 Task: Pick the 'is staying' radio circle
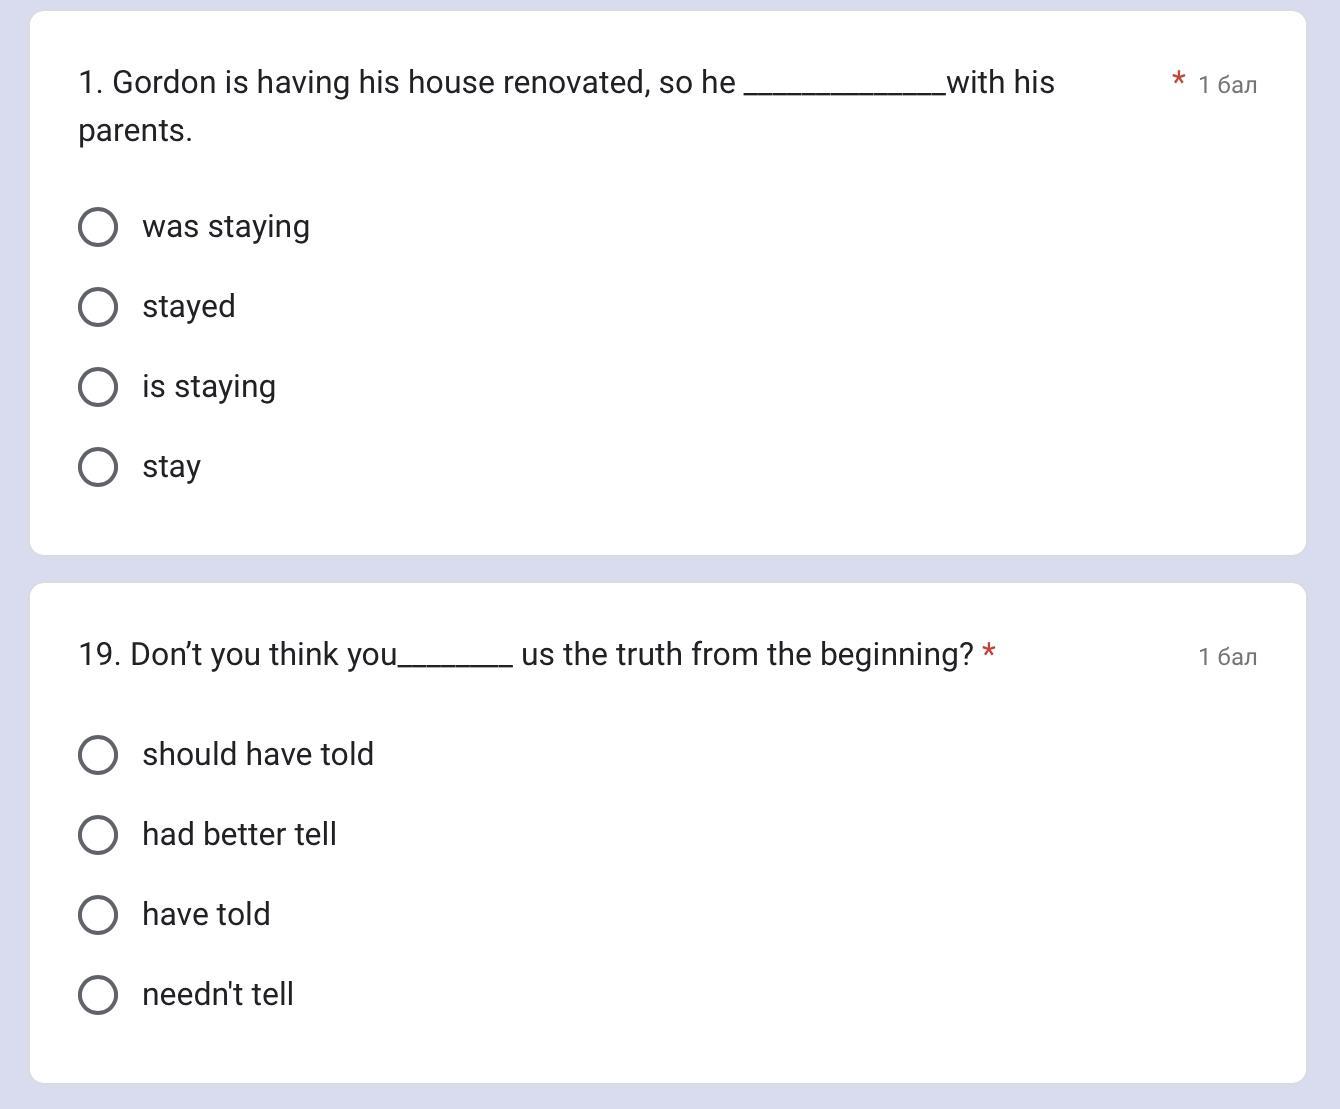98,387
